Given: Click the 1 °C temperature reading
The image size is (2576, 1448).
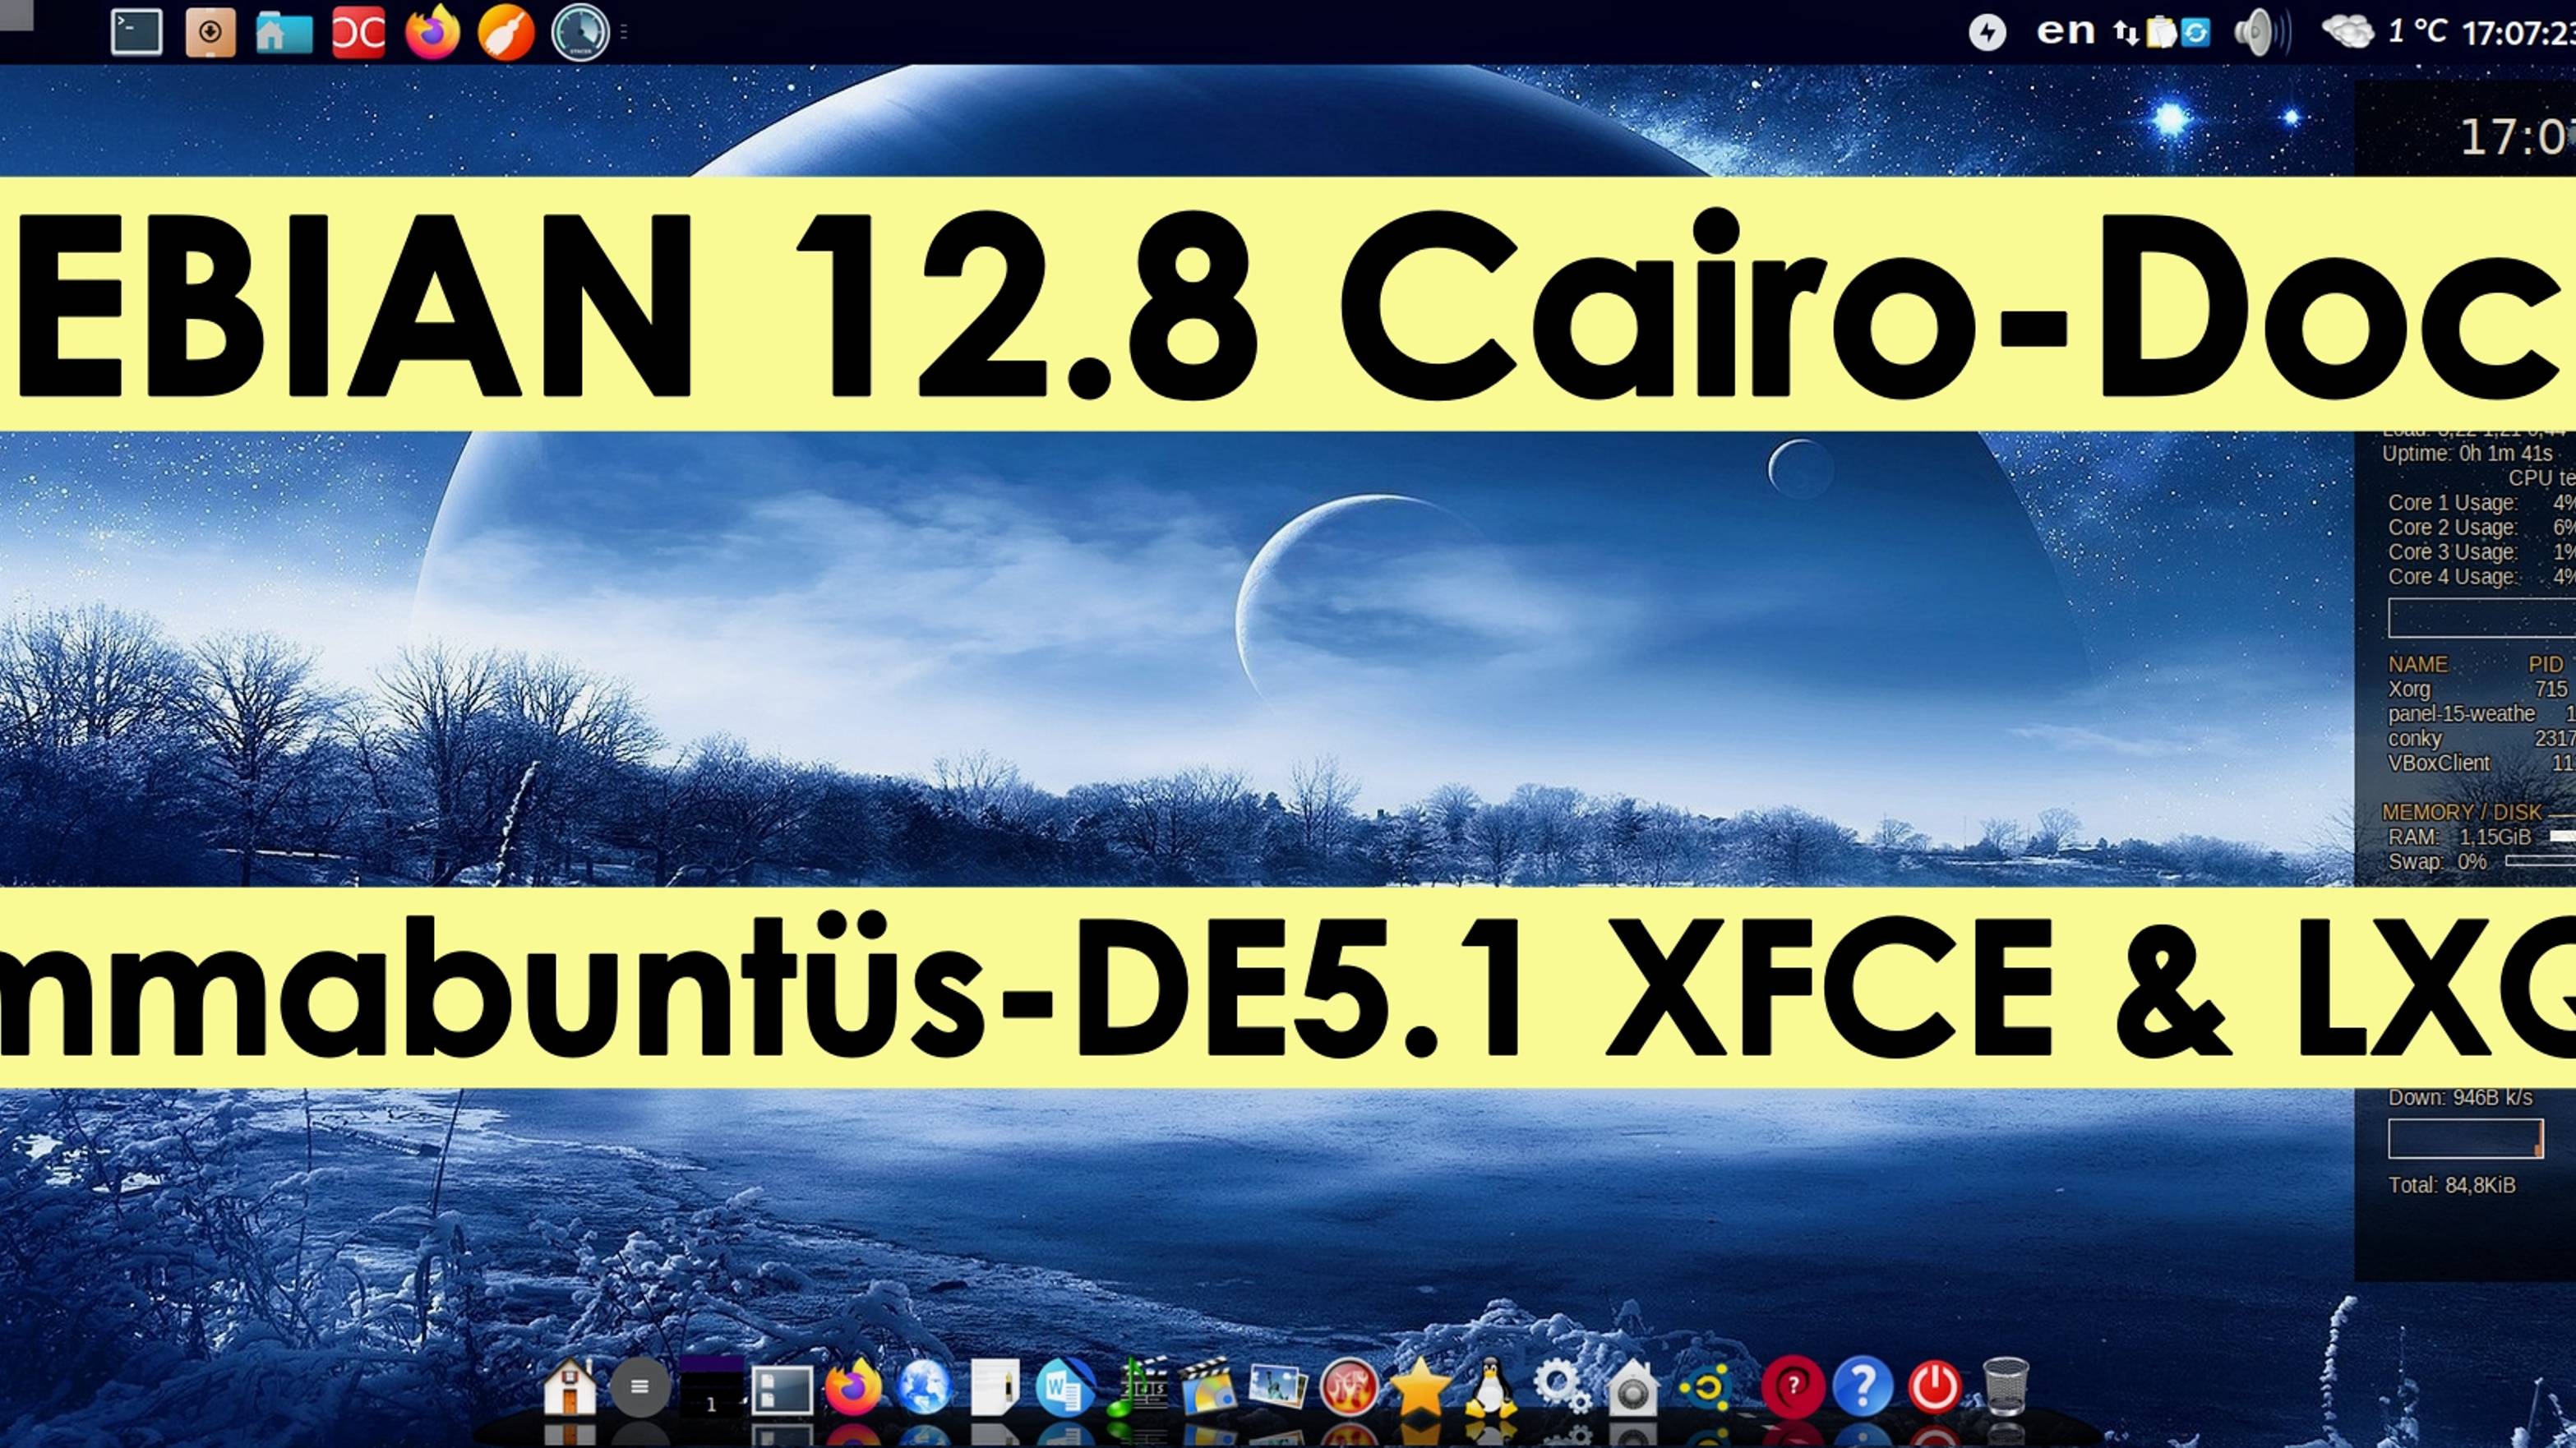Looking at the screenshot, I should pyautogui.click(x=2417, y=31).
